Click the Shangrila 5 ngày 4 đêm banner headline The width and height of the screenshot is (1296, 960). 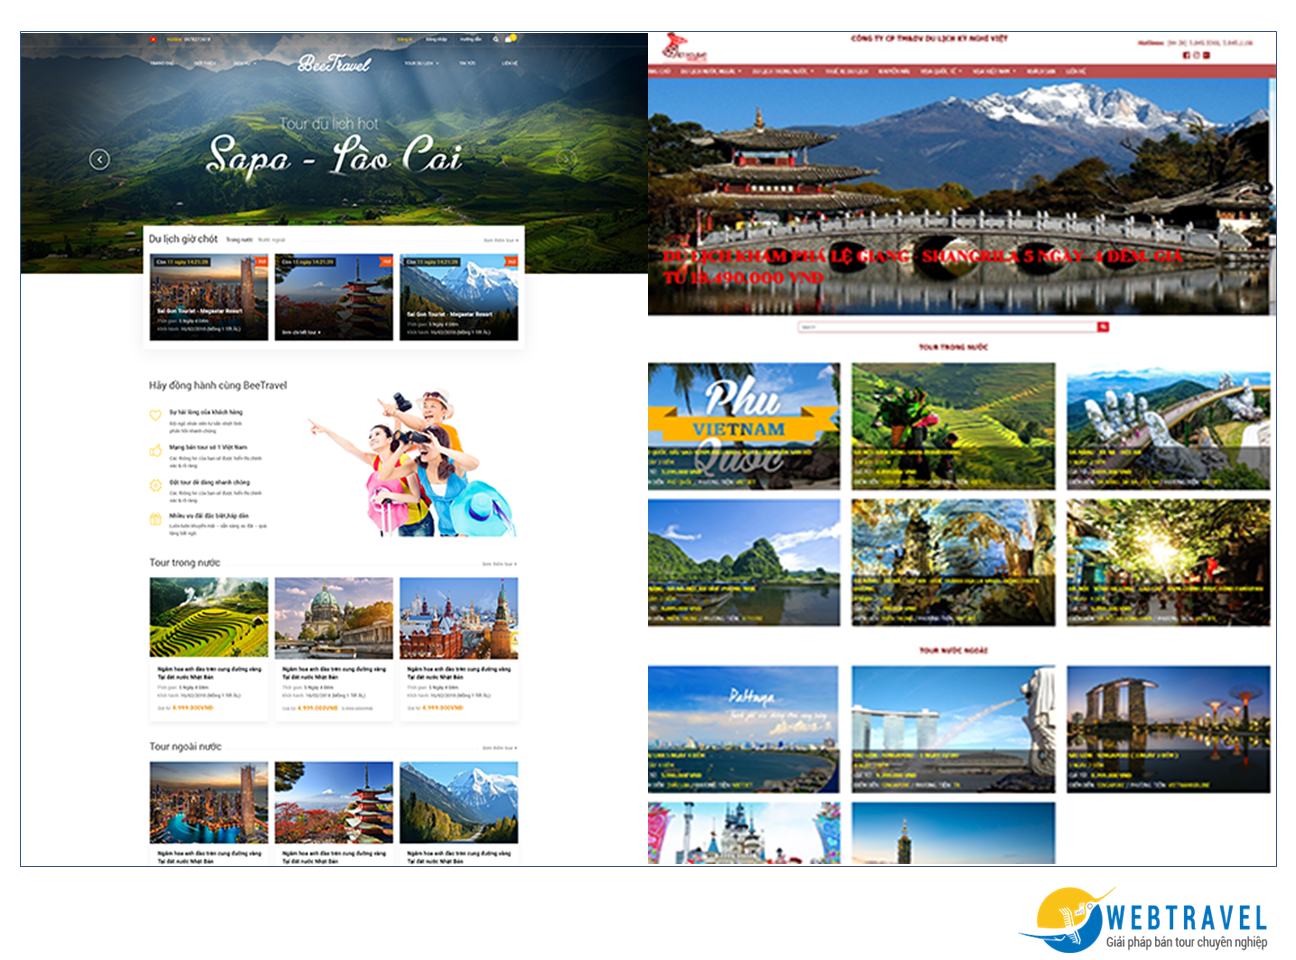coord(922,267)
